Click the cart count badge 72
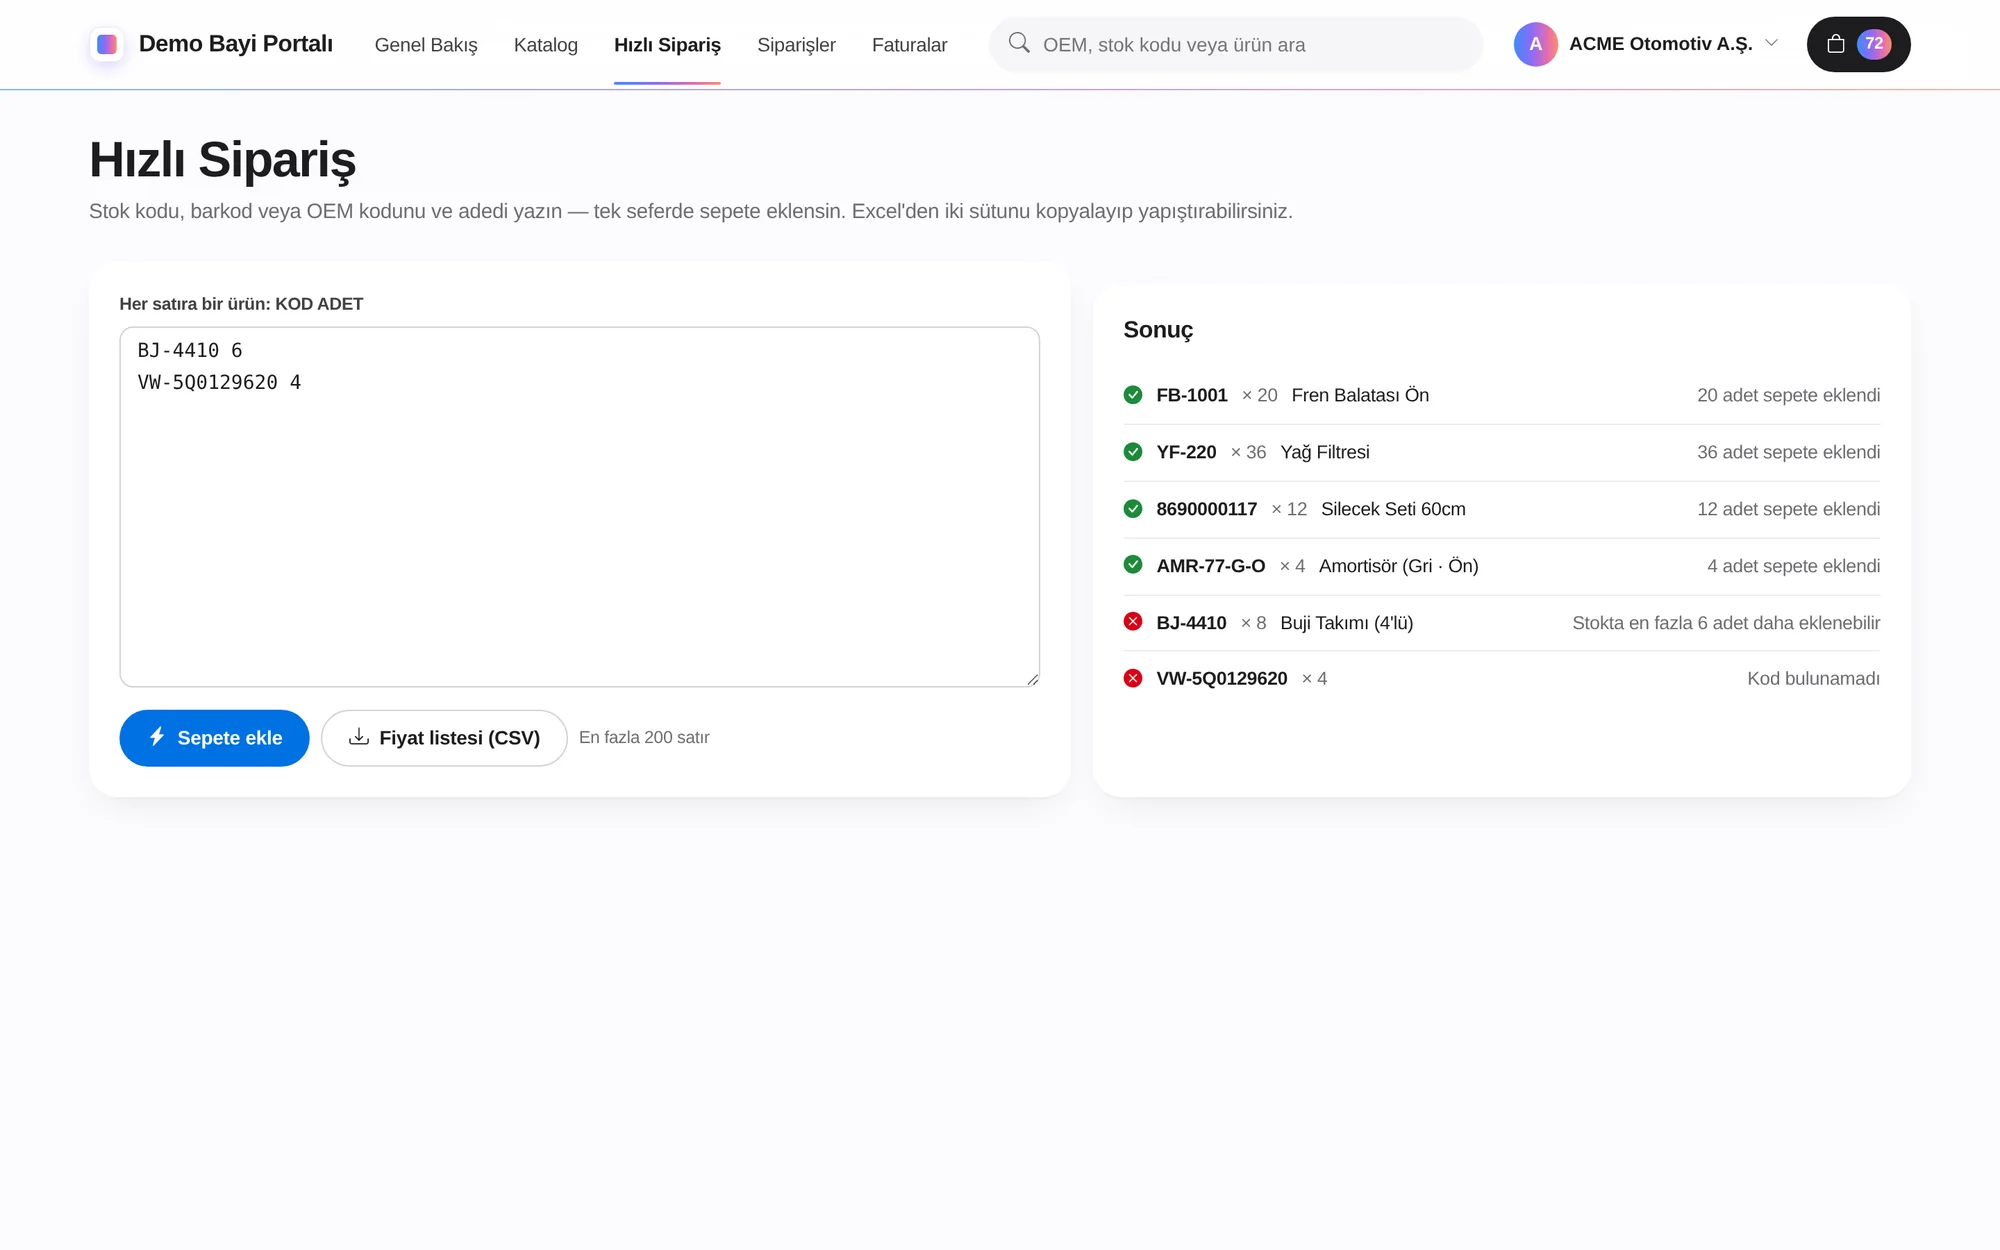 point(1874,44)
